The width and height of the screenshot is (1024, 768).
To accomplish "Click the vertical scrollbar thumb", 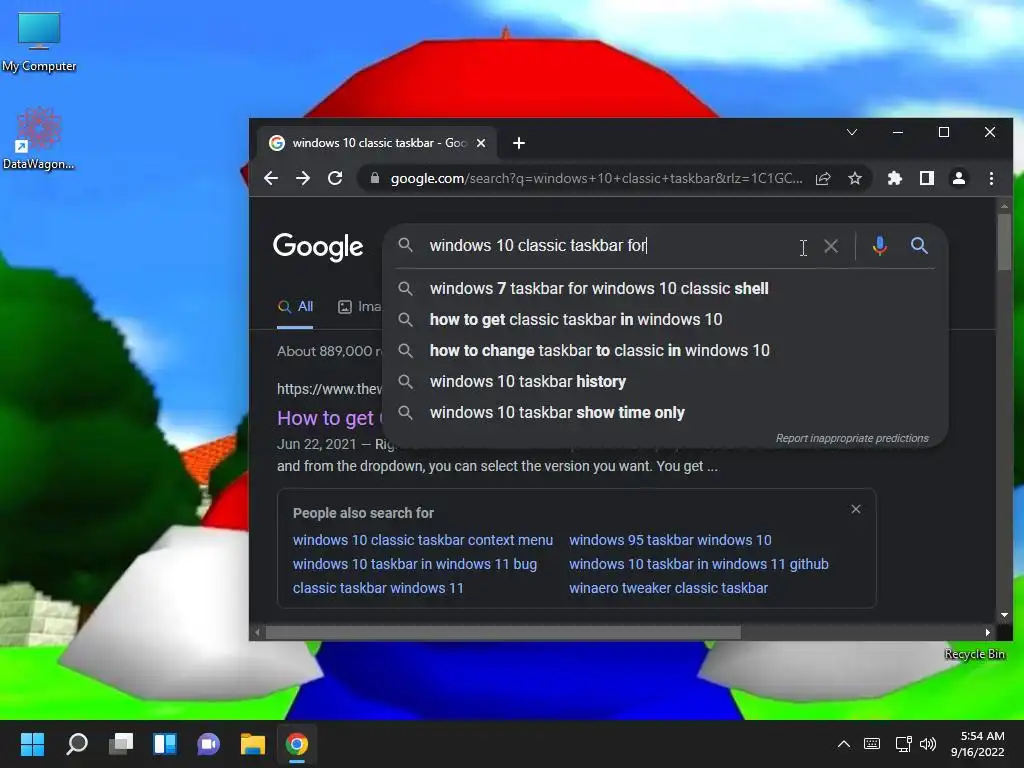I will pos(1004,242).
